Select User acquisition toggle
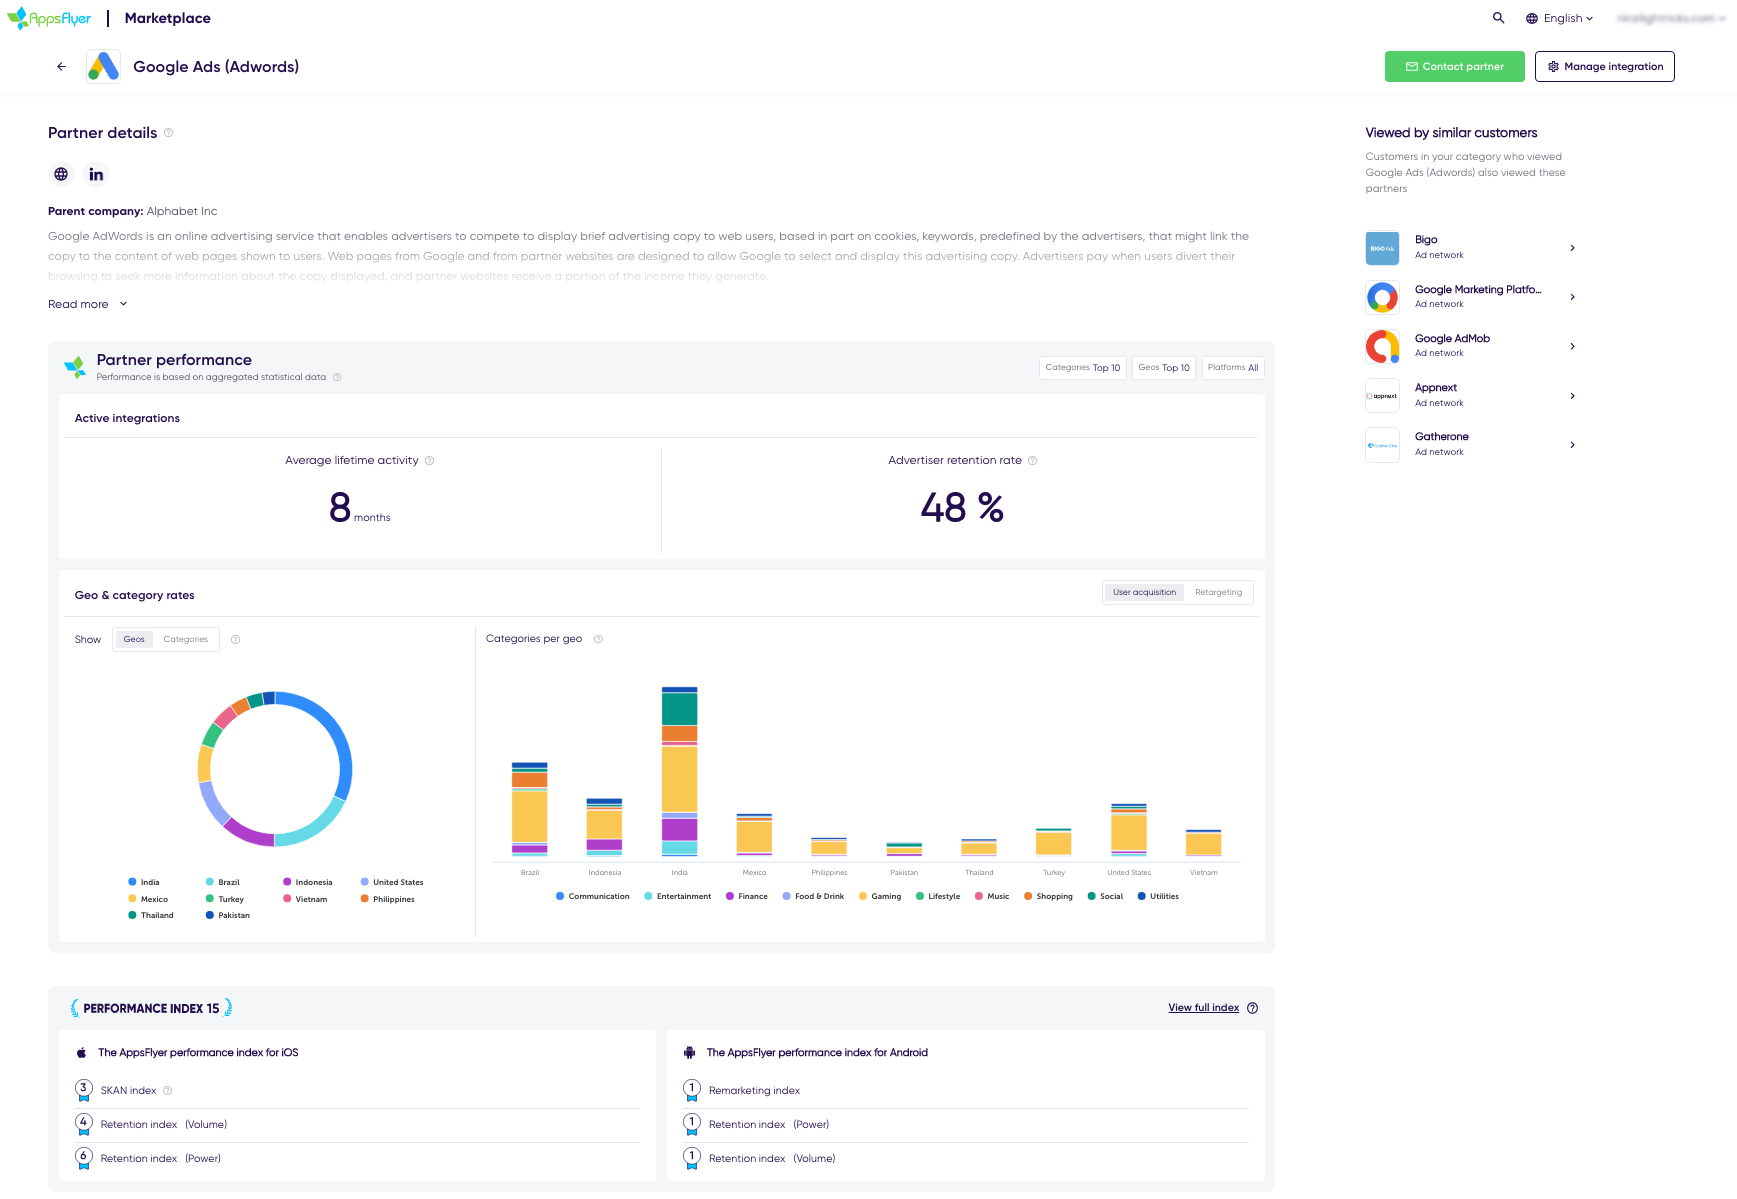 pos(1144,592)
